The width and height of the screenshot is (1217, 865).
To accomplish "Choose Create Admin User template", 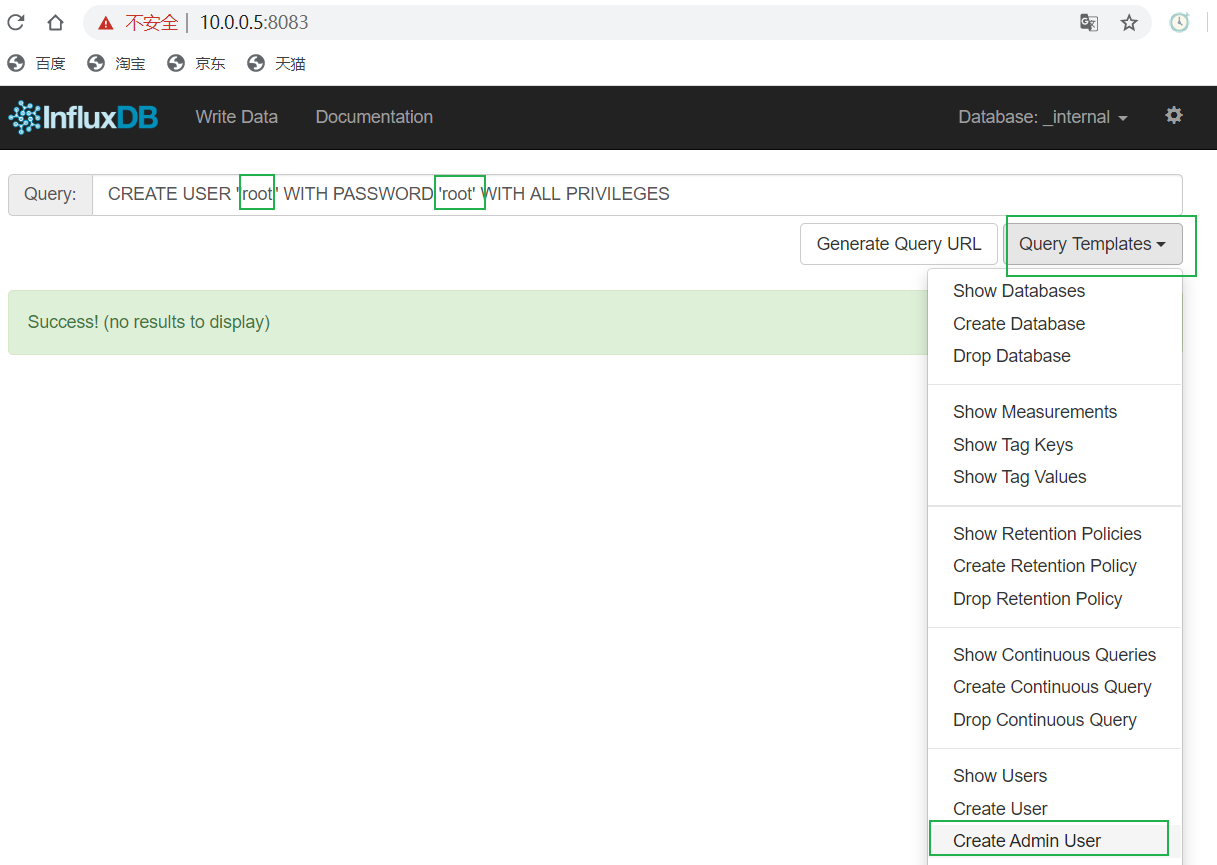I will coord(1027,841).
